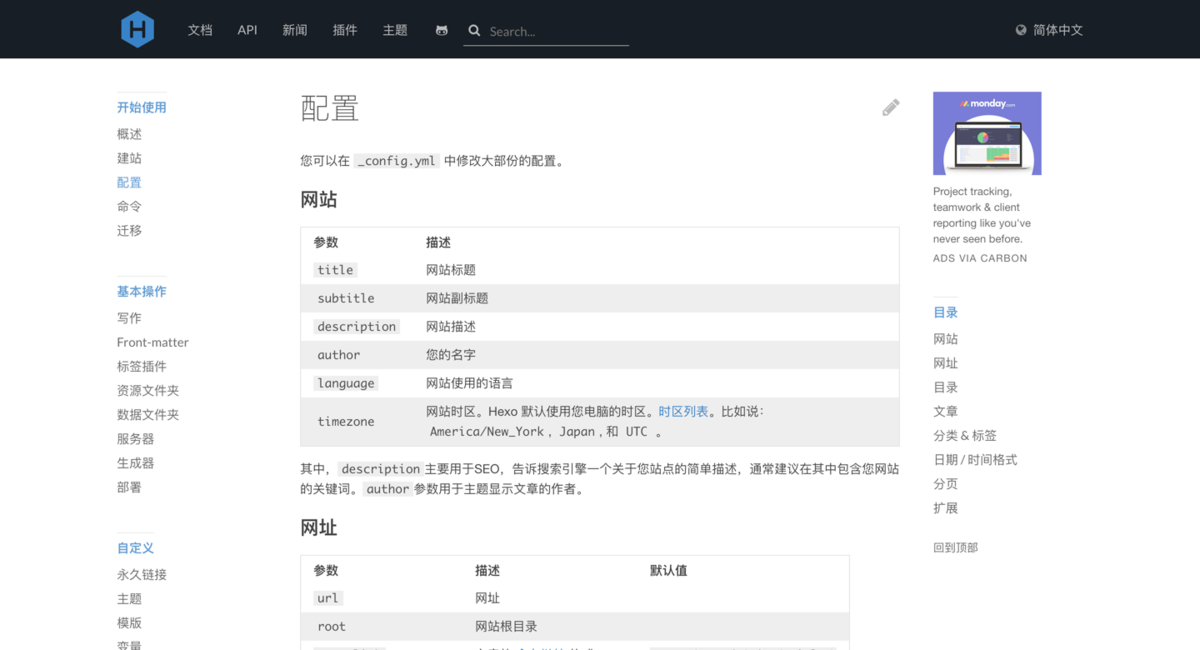The image size is (1200, 650).
Task: Go to 主题 in the navbar
Action: (395, 30)
